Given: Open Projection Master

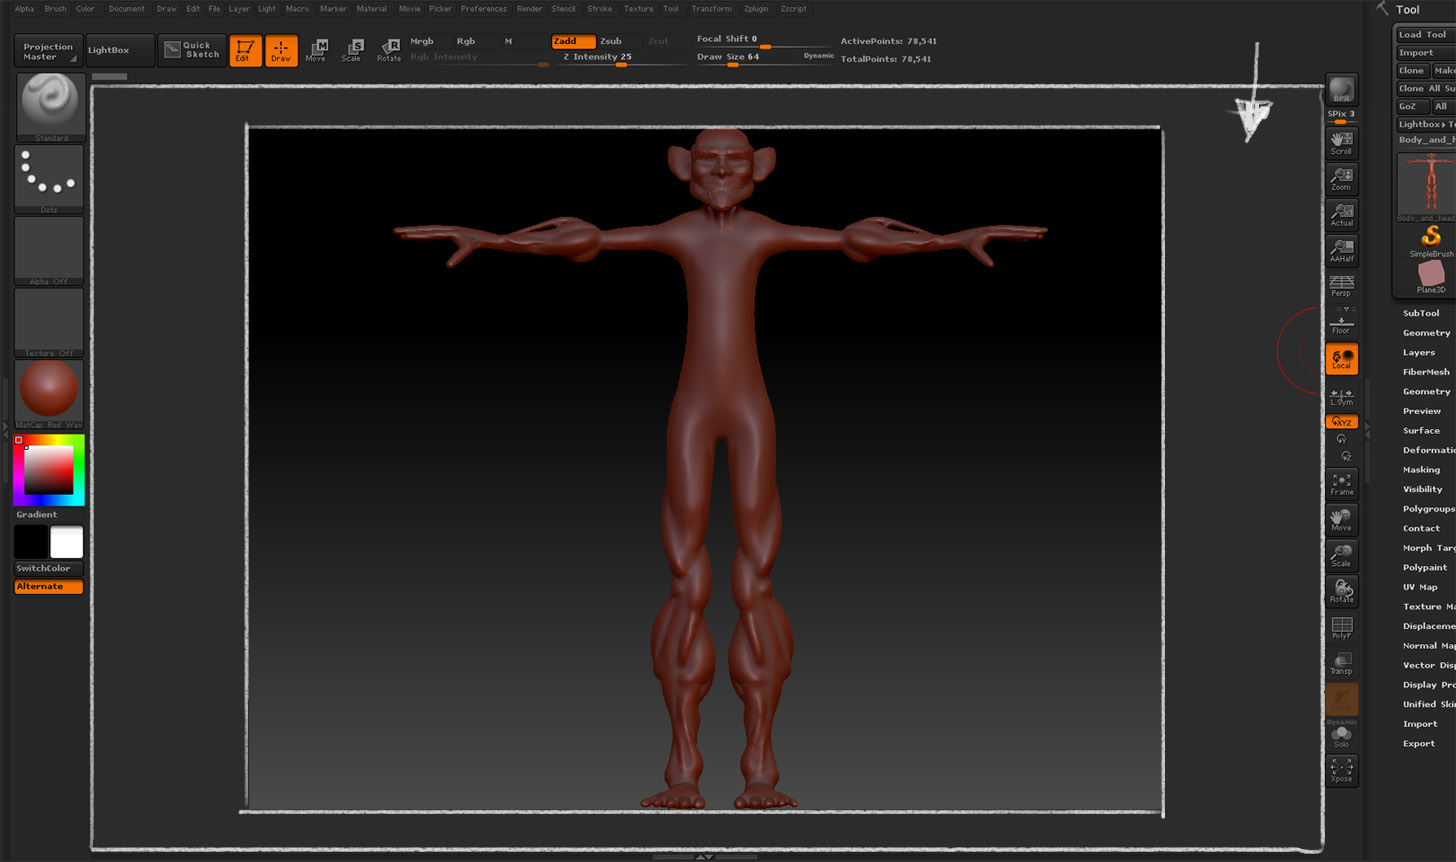Looking at the screenshot, I should coord(48,51).
